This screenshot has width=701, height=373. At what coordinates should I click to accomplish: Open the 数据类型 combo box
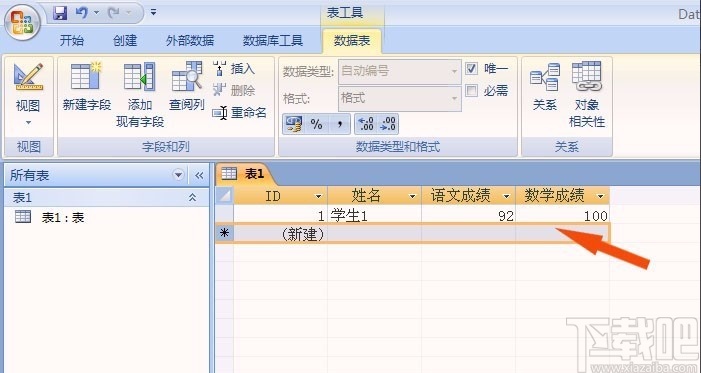[x=399, y=71]
